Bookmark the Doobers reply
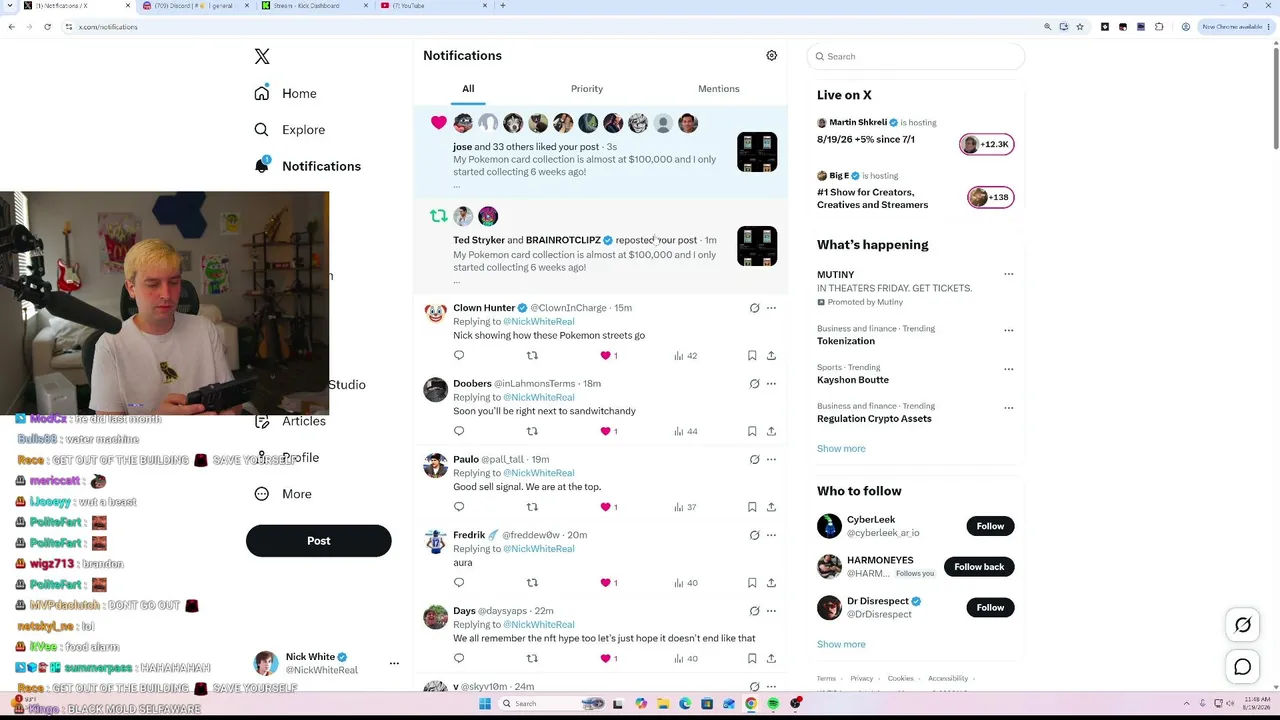This screenshot has width=1280, height=720. pyautogui.click(x=752, y=431)
